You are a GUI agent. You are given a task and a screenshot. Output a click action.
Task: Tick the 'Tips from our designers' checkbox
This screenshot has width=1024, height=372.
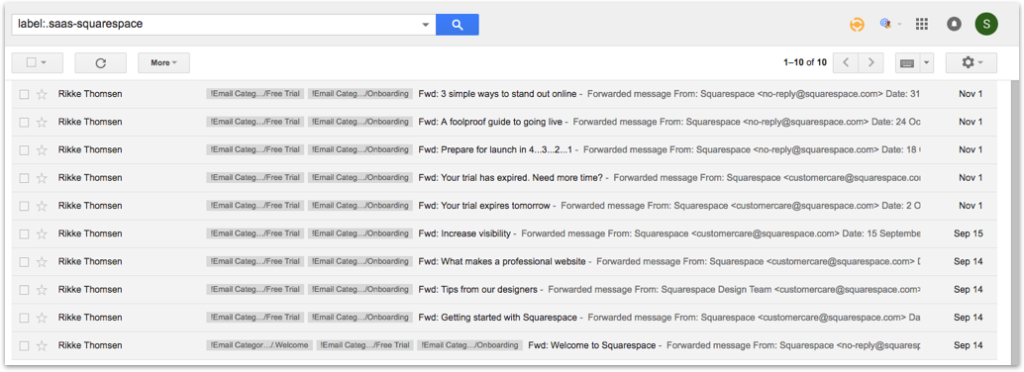click(24, 290)
